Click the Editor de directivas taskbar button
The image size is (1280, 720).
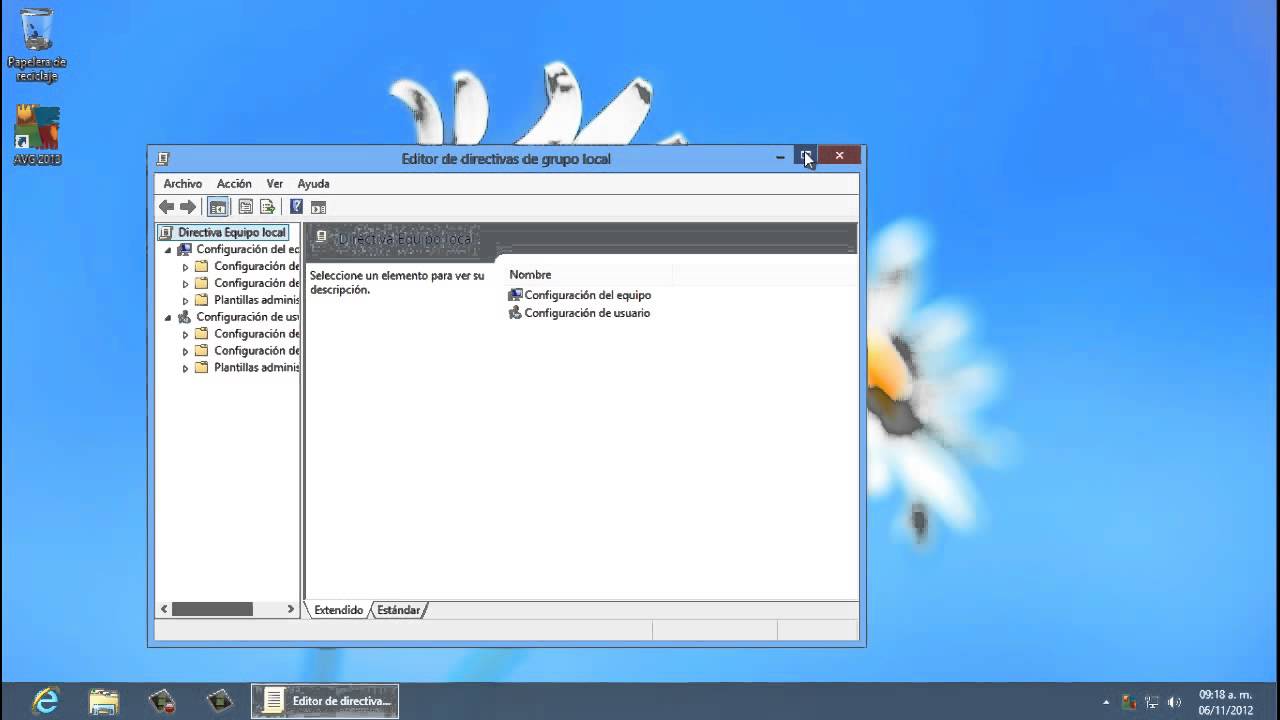click(325, 701)
